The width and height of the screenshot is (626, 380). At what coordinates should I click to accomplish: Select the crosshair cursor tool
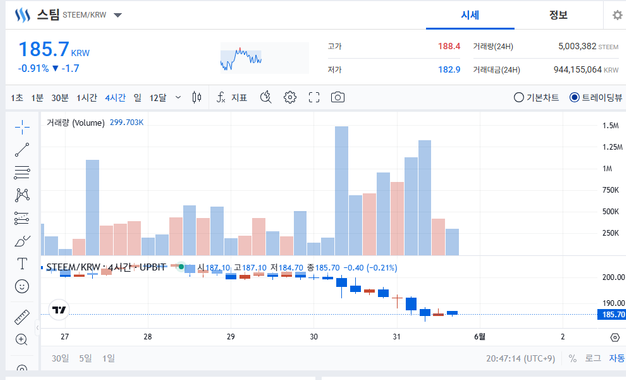coord(22,127)
